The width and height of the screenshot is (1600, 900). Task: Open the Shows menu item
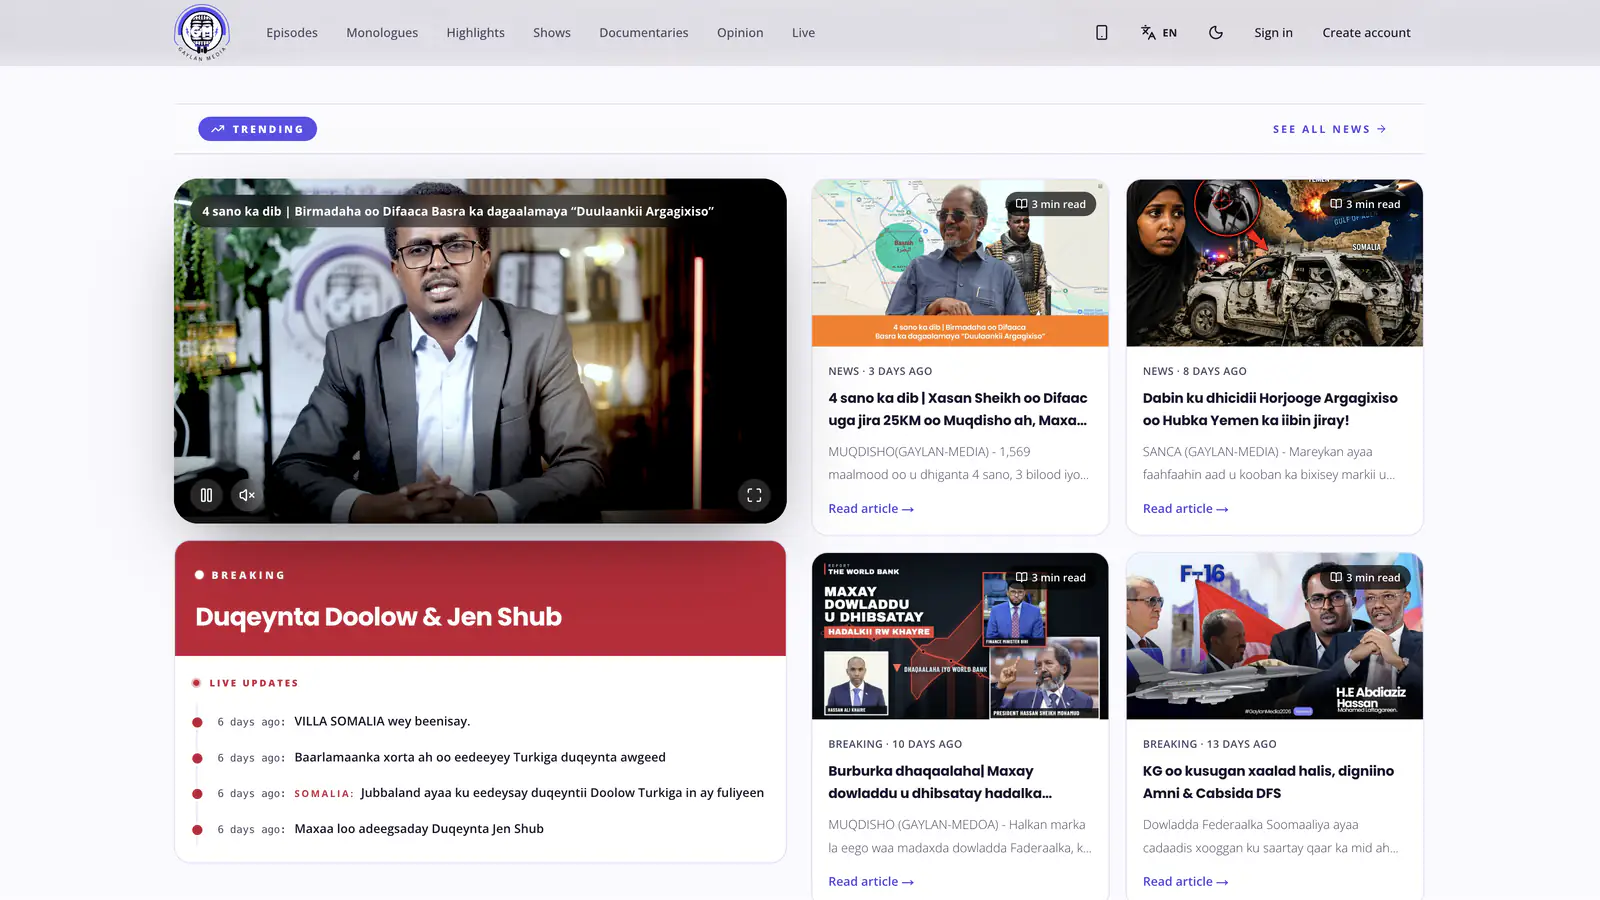[552, 33]
